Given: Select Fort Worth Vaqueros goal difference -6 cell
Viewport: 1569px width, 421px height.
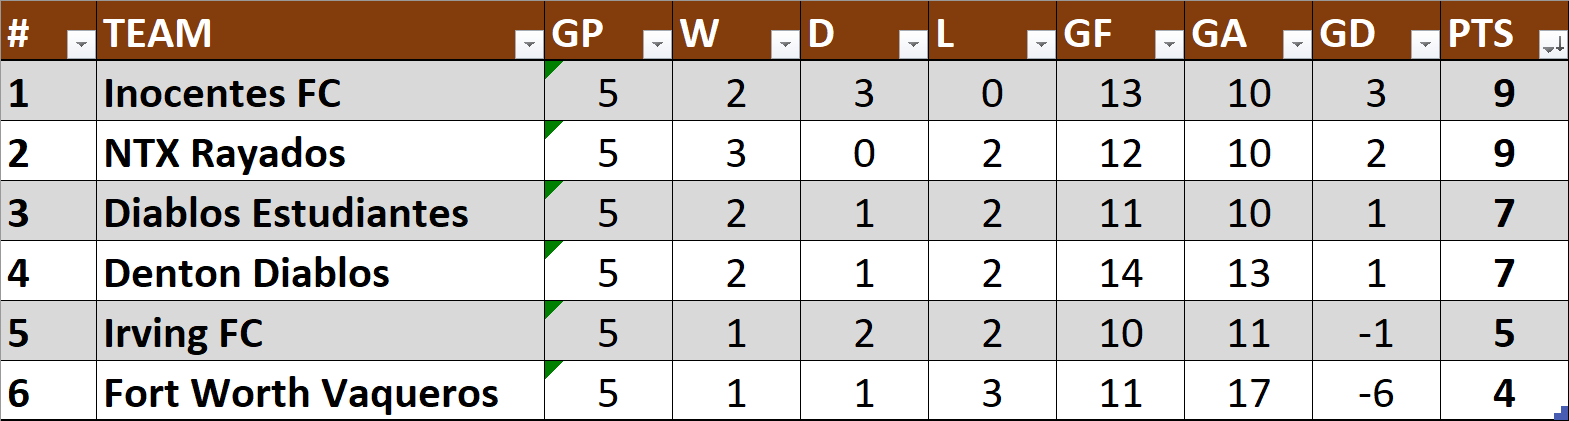Looking at the screenshot, I should [1376, 392].
